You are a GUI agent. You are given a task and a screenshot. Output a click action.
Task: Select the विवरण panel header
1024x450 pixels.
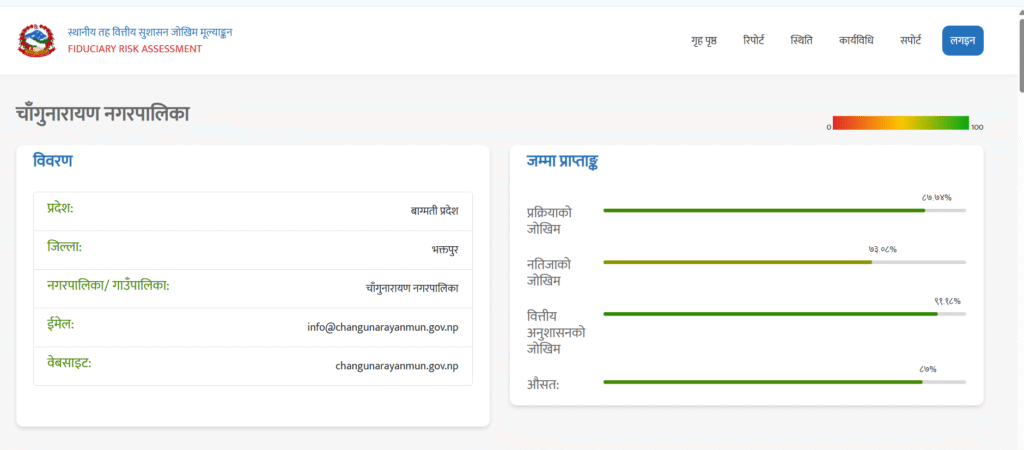[x=52, y=160]
